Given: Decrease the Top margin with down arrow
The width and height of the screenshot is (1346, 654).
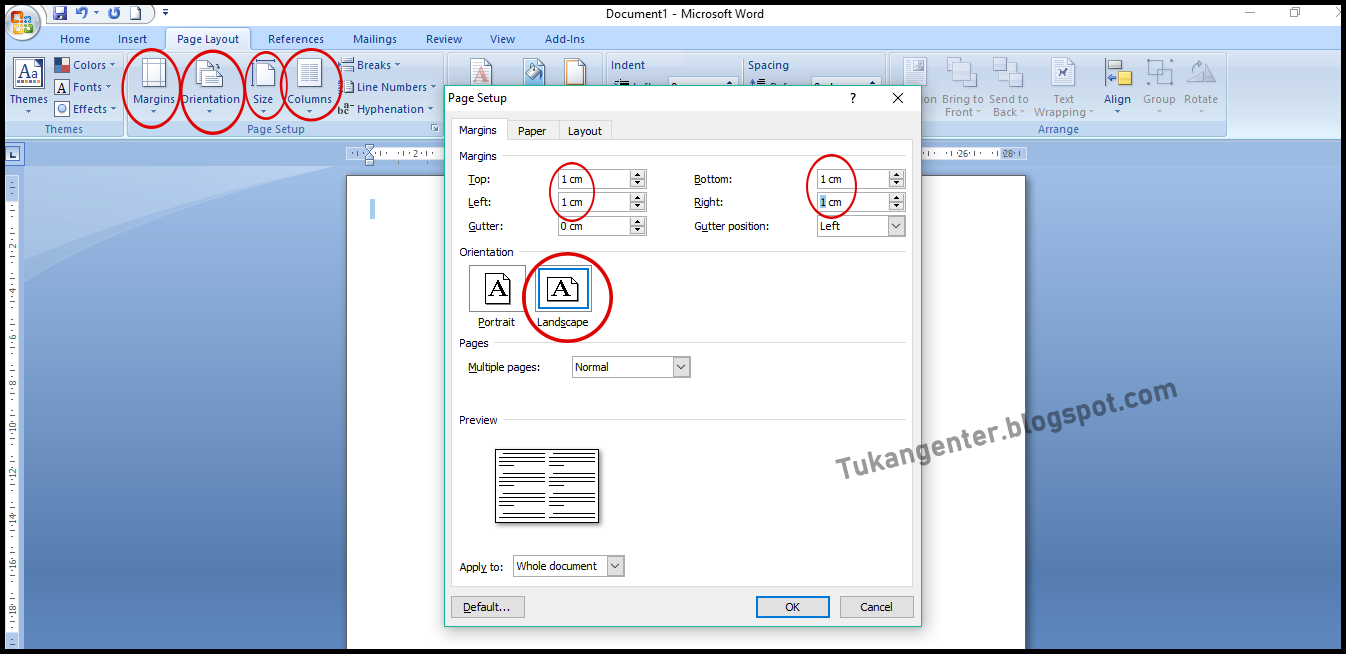Looking at the screenshot, I should pos(638,184).
